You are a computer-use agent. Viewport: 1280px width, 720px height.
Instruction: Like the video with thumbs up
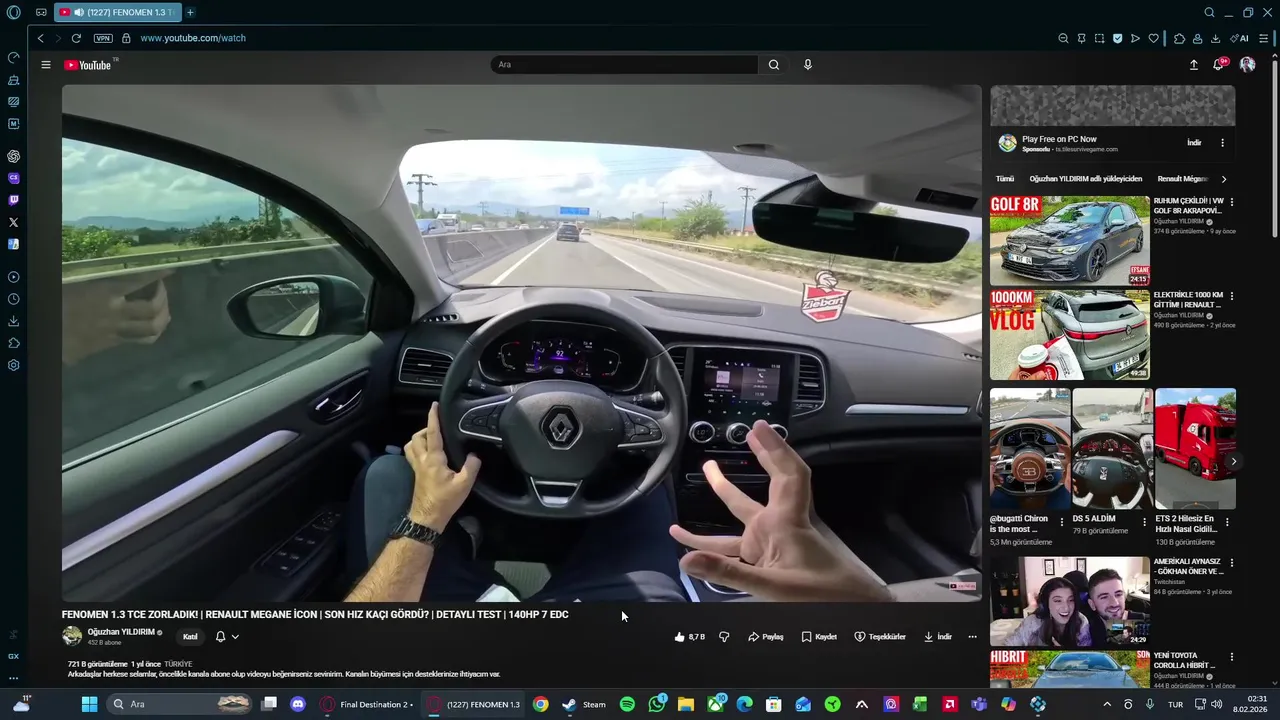690,637
